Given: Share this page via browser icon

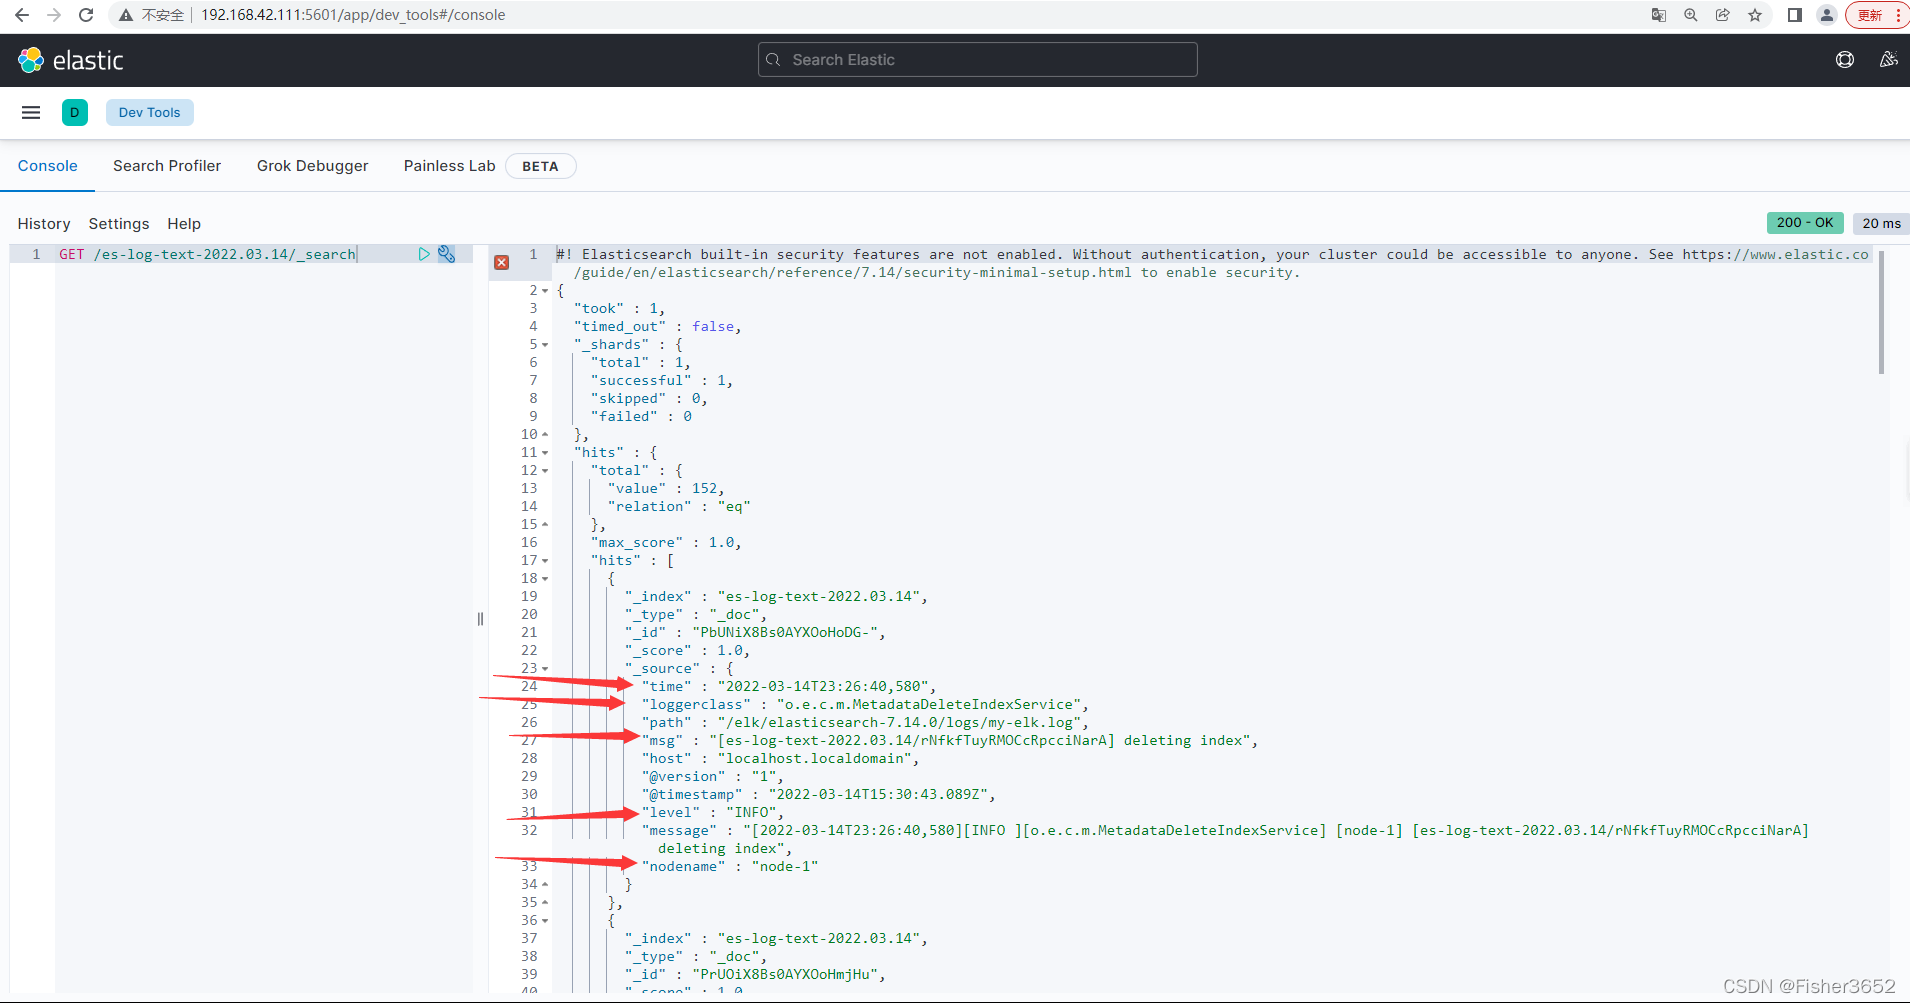Looking at the screenshot, I should tap(1723, 15).
